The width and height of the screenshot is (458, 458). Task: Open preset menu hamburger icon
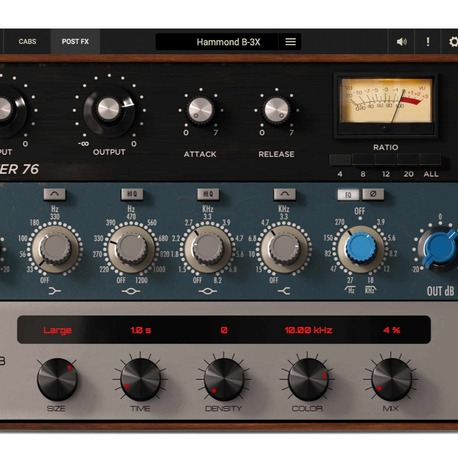tap(290, 42)
